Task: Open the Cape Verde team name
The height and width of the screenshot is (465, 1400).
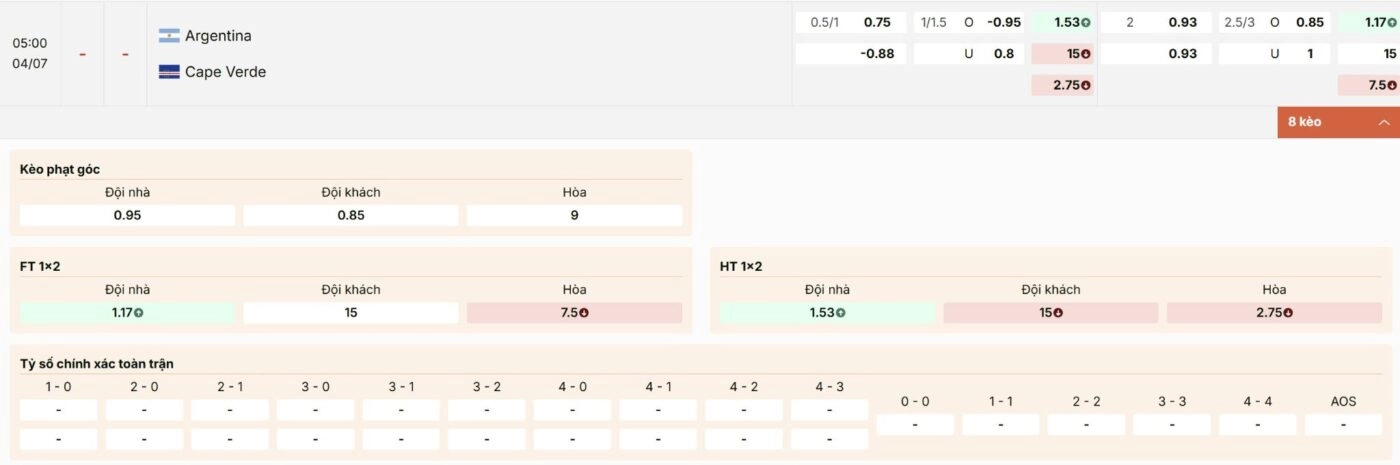Action: pyautogui.click(x=226, y=72)
